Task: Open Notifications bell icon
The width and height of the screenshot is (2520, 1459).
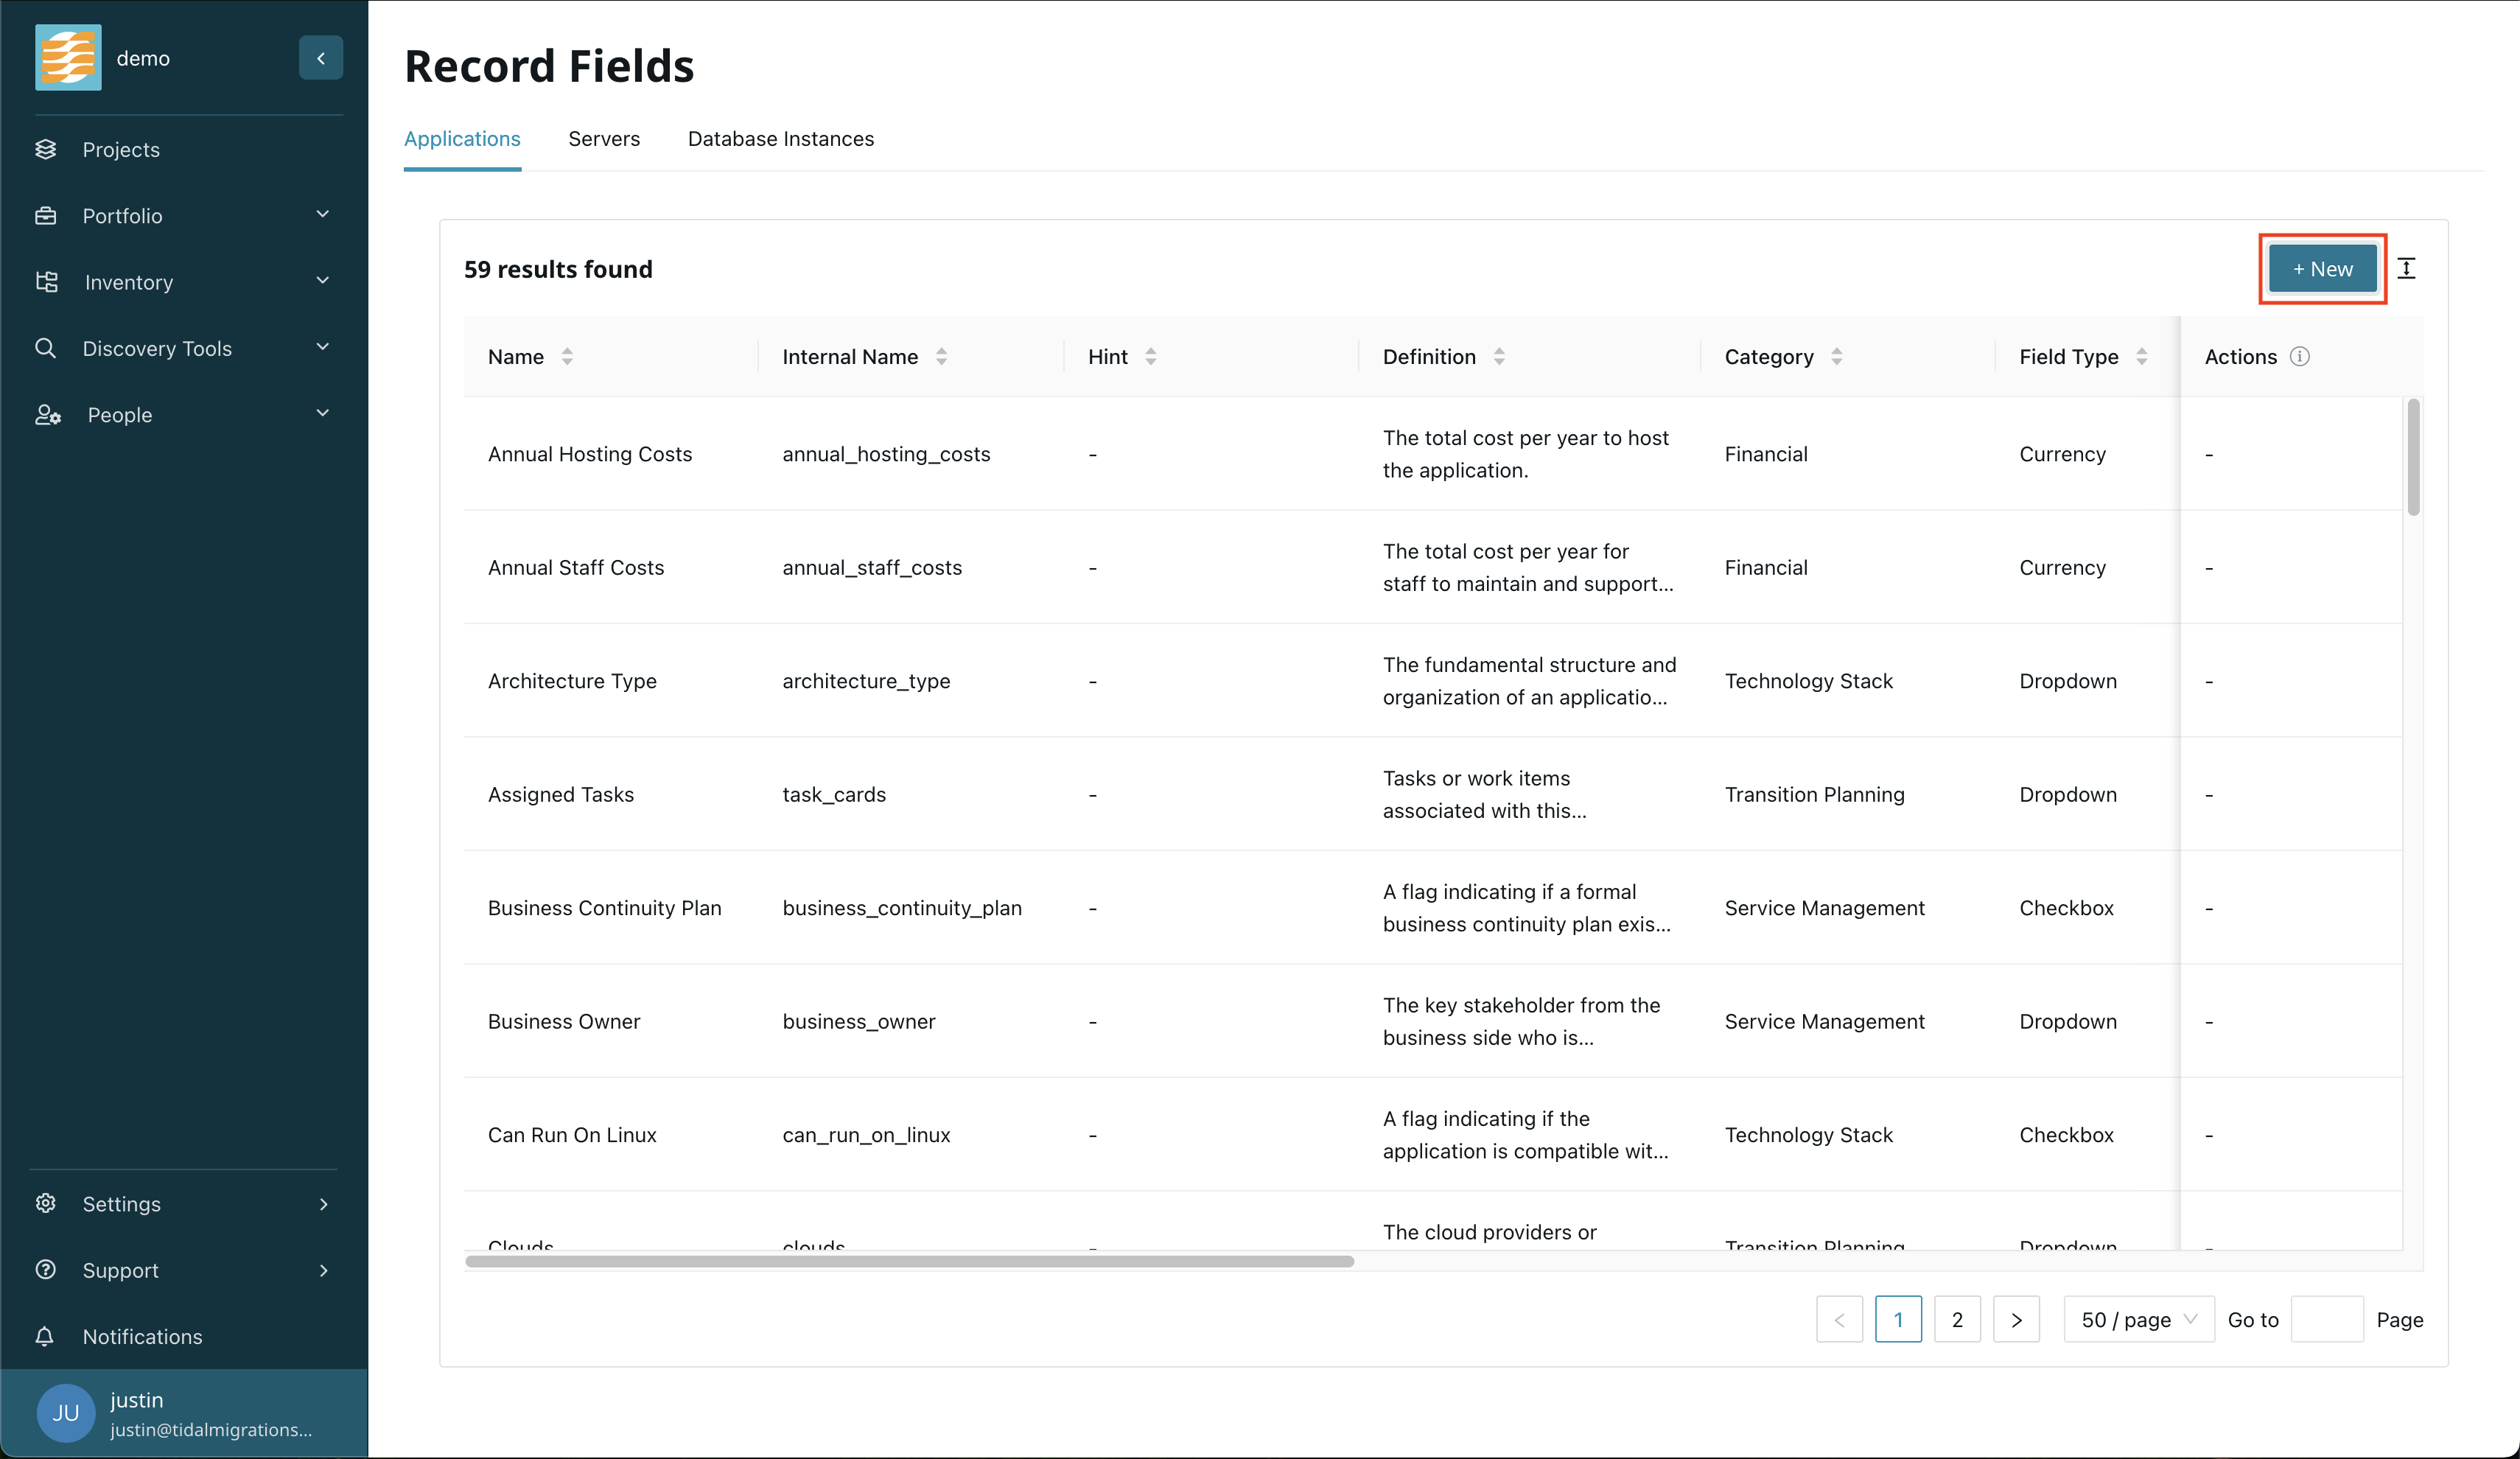Action: (x=45, y=1336)
